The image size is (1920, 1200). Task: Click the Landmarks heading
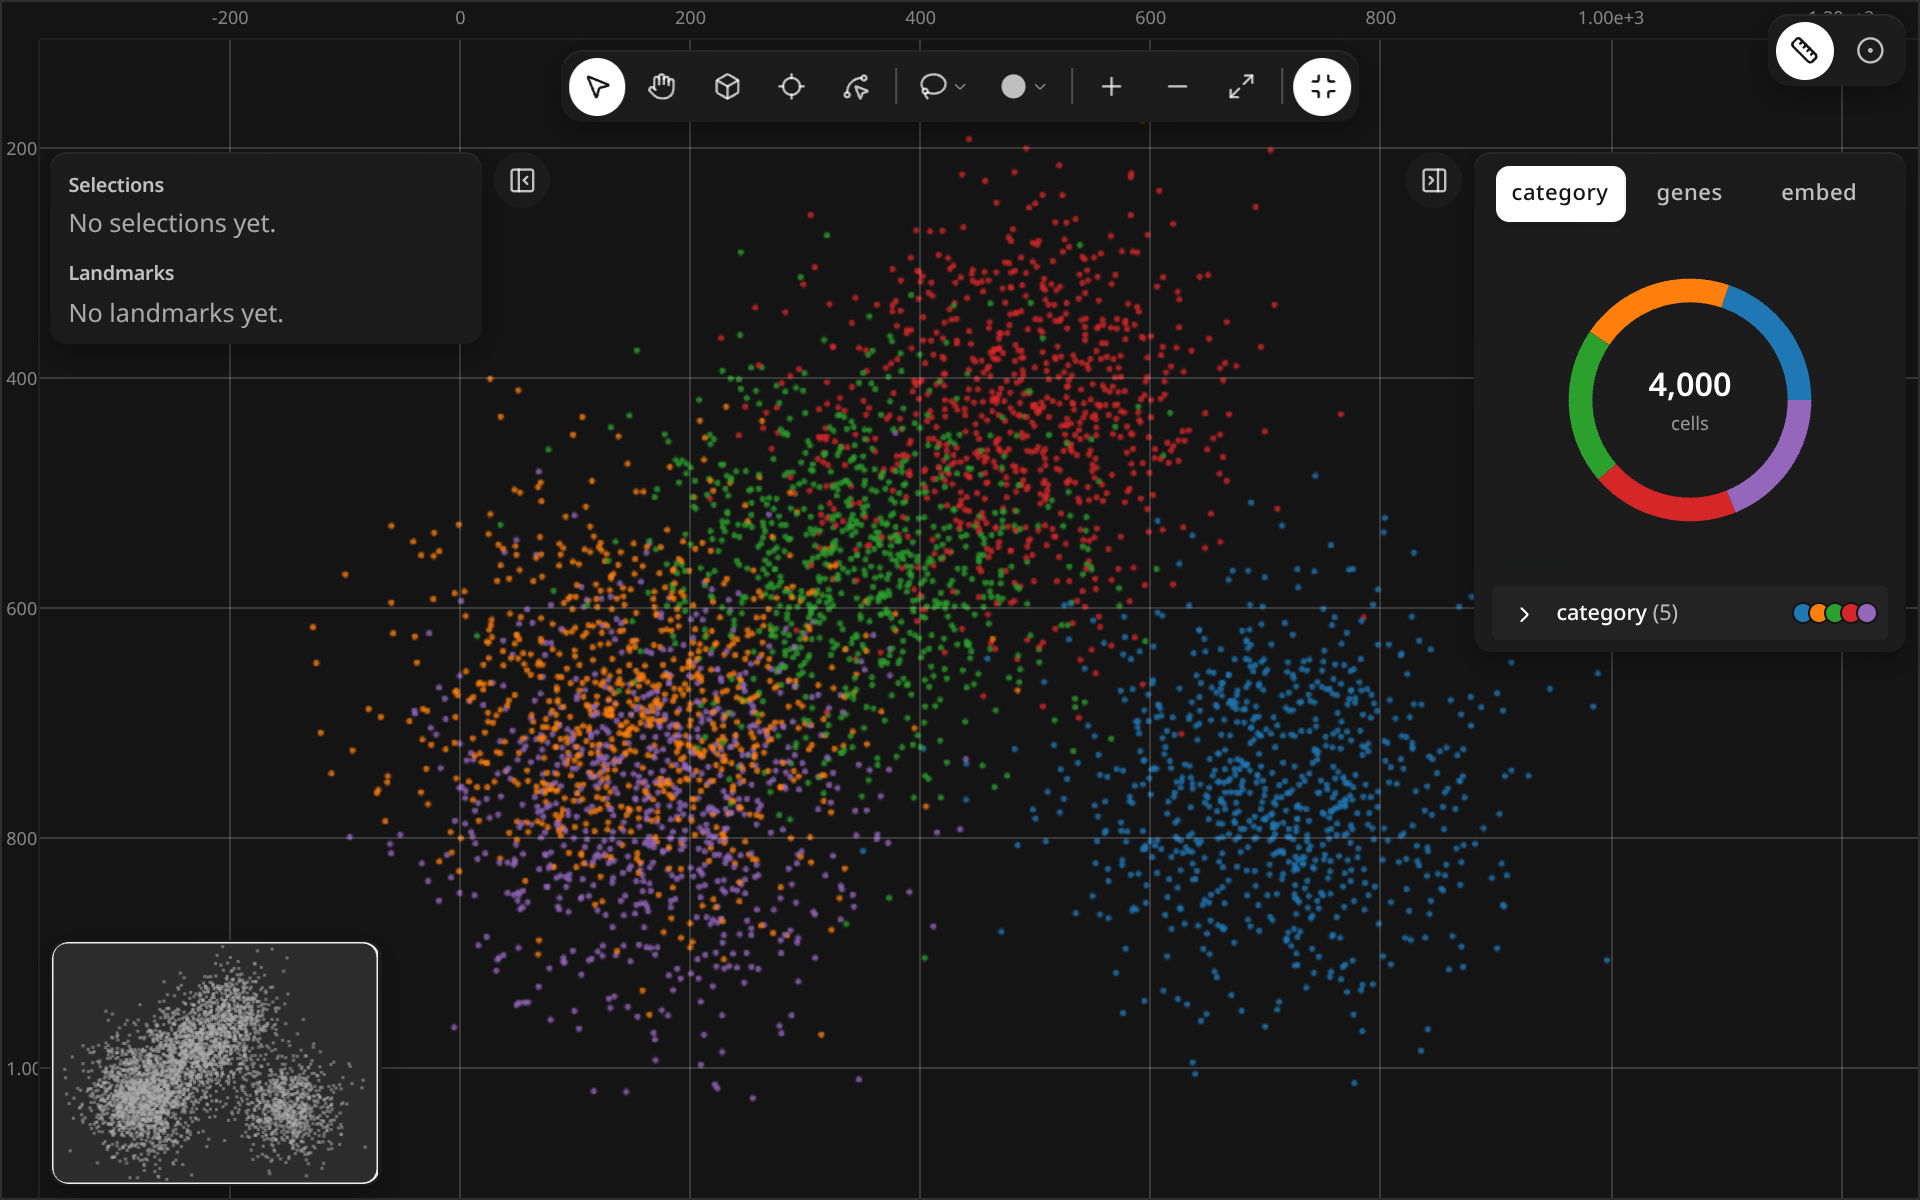click(x=121, y=273)
